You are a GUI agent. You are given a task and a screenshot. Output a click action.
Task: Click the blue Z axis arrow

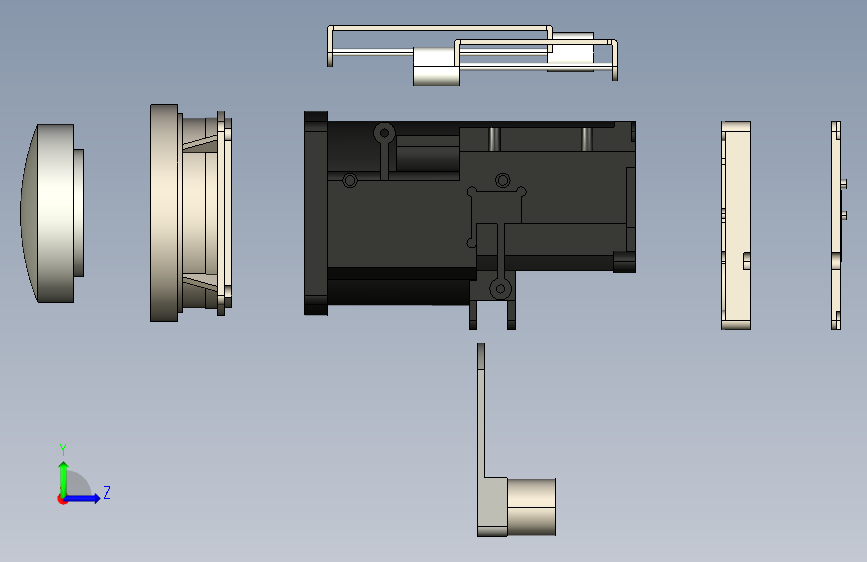(x=84, y=498)
